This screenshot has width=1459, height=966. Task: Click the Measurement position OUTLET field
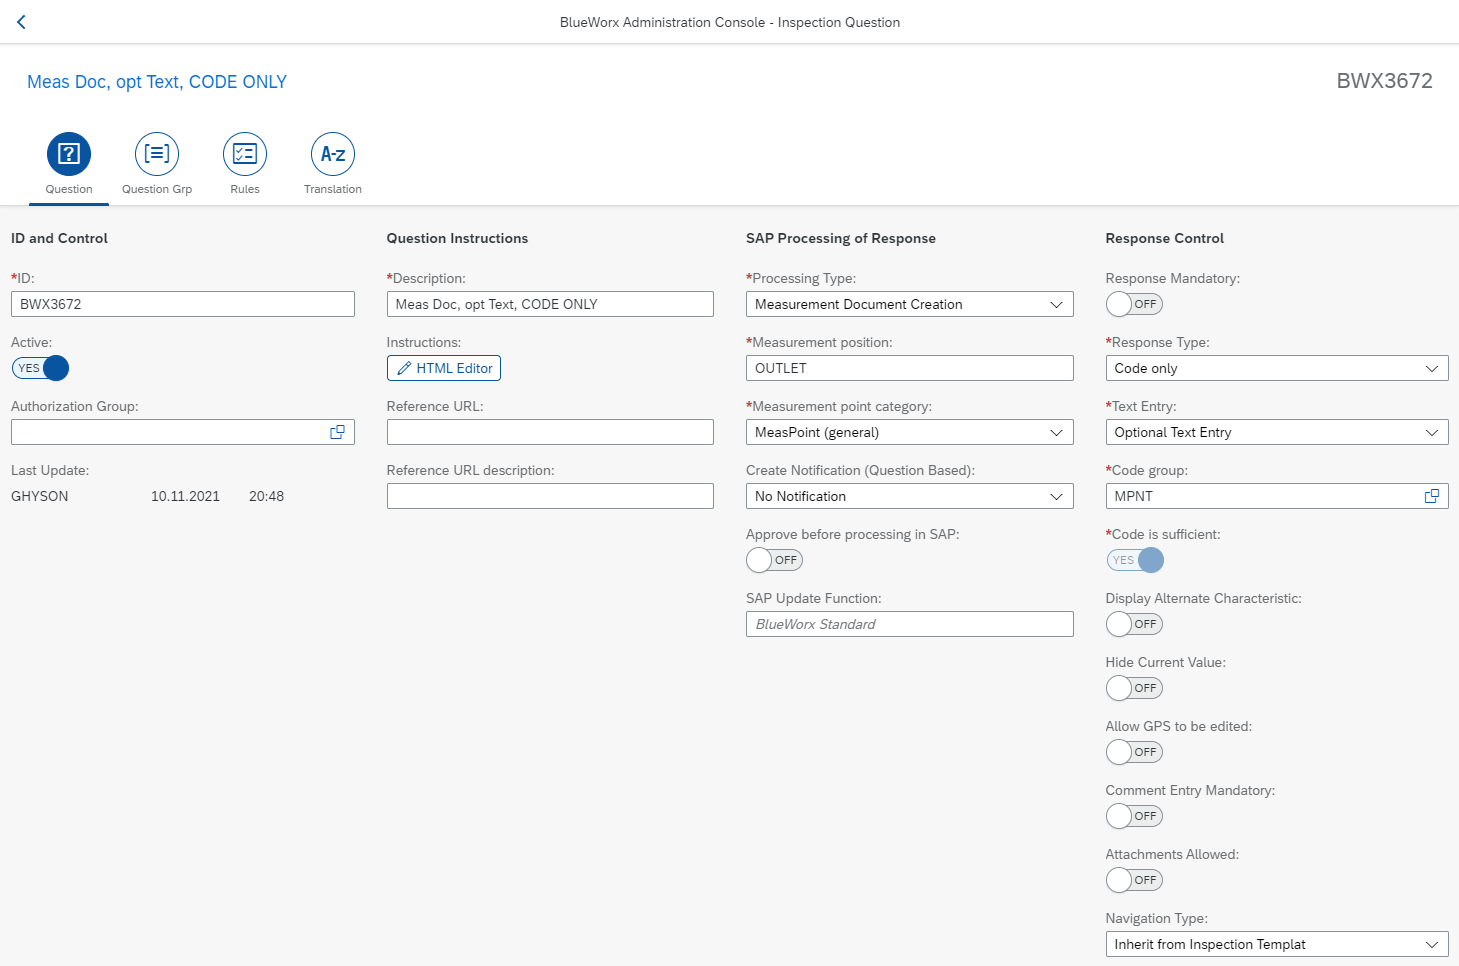tap(910, 368)
